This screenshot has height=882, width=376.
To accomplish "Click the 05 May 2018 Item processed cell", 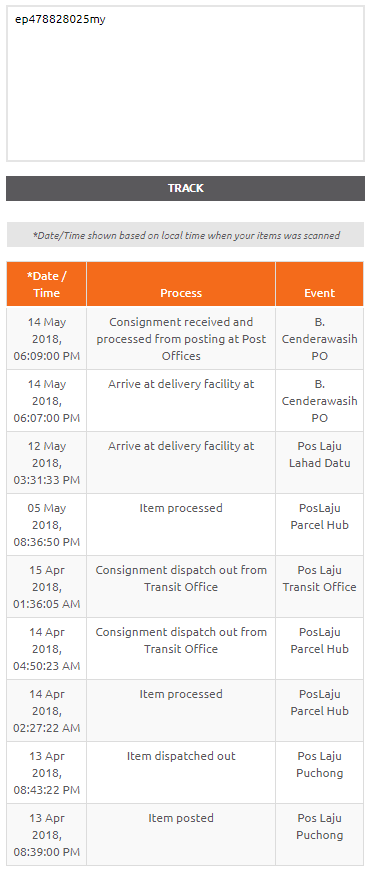I will coord(181,524).
